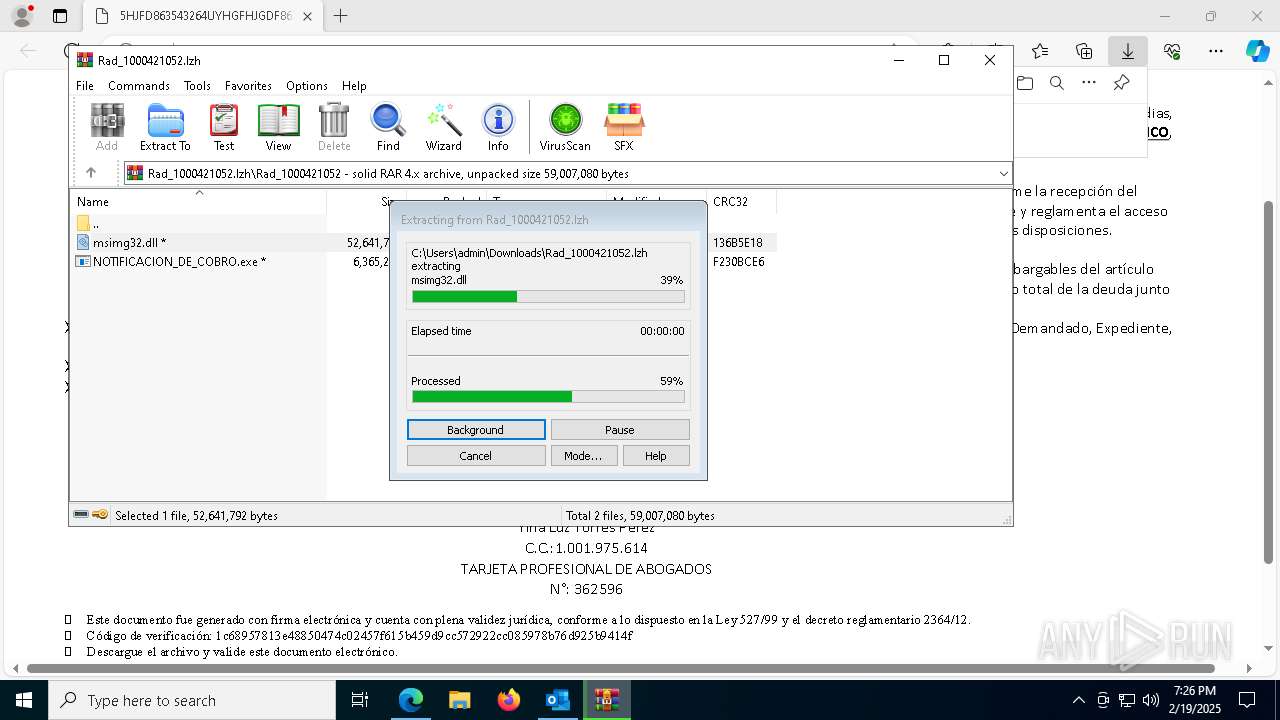Cancel the extraction
This screenshot has height=720, width=1280.
tap(476, 456)
